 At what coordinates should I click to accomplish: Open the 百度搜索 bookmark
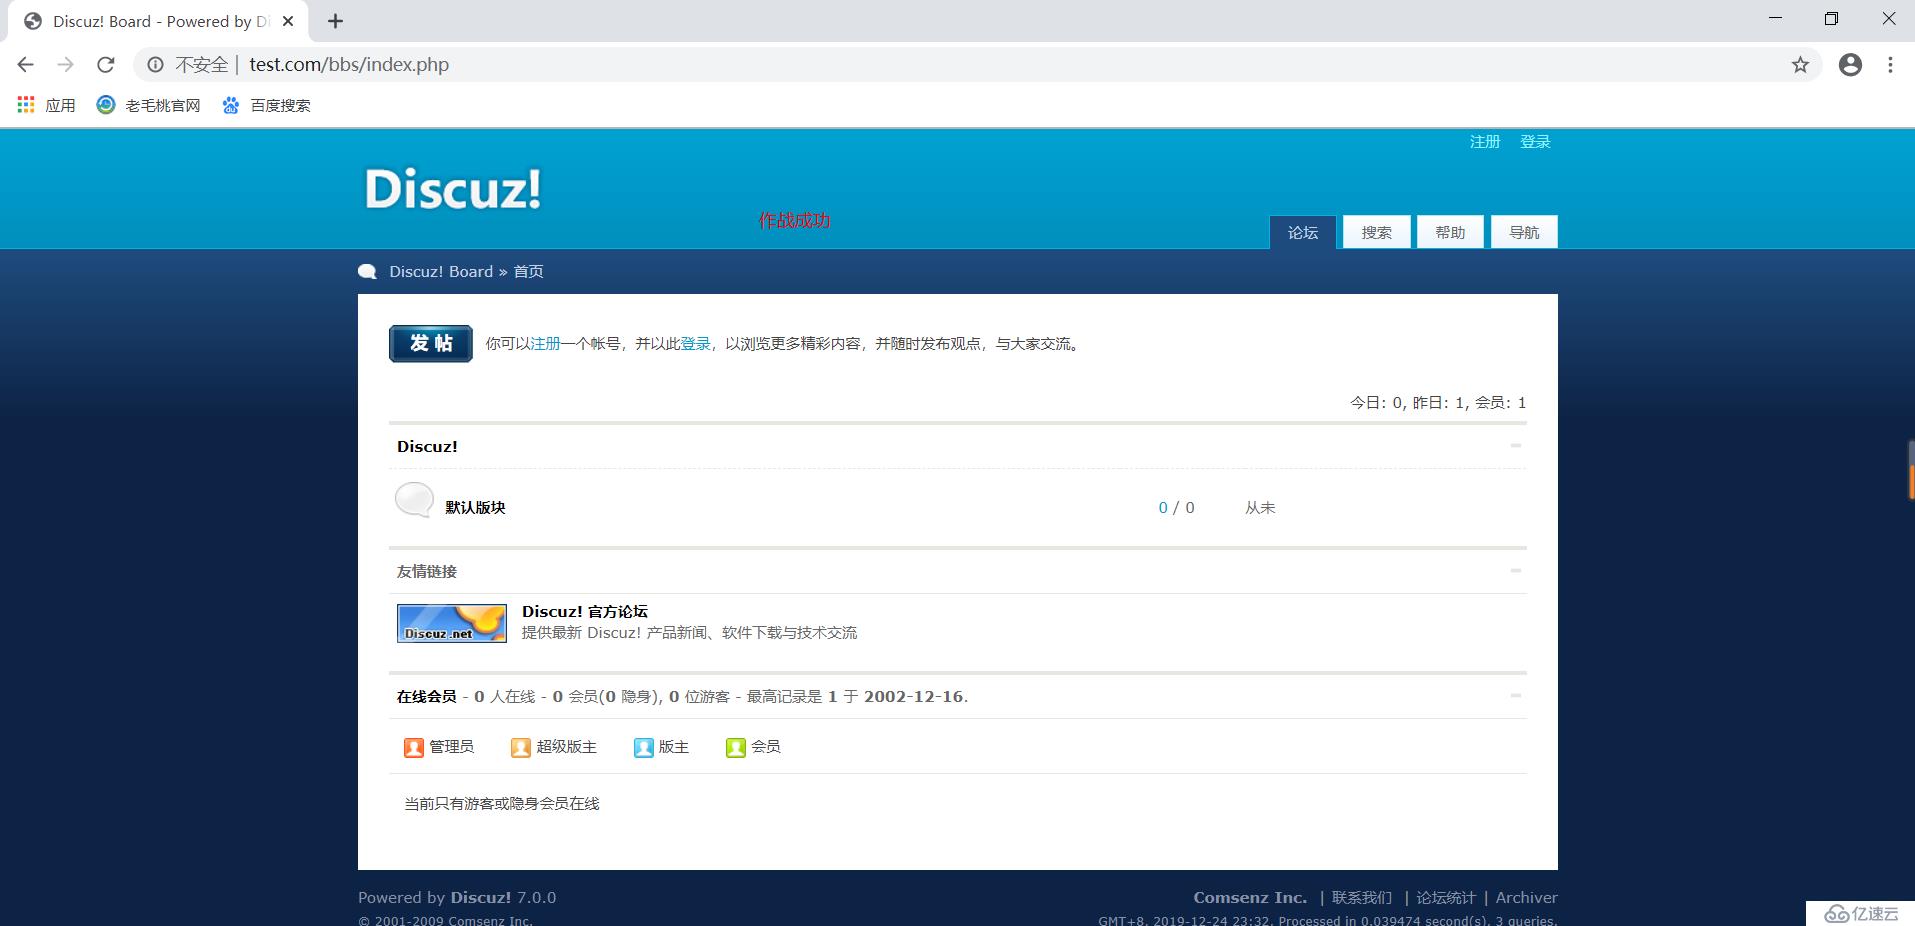click(x=266, y=105)
